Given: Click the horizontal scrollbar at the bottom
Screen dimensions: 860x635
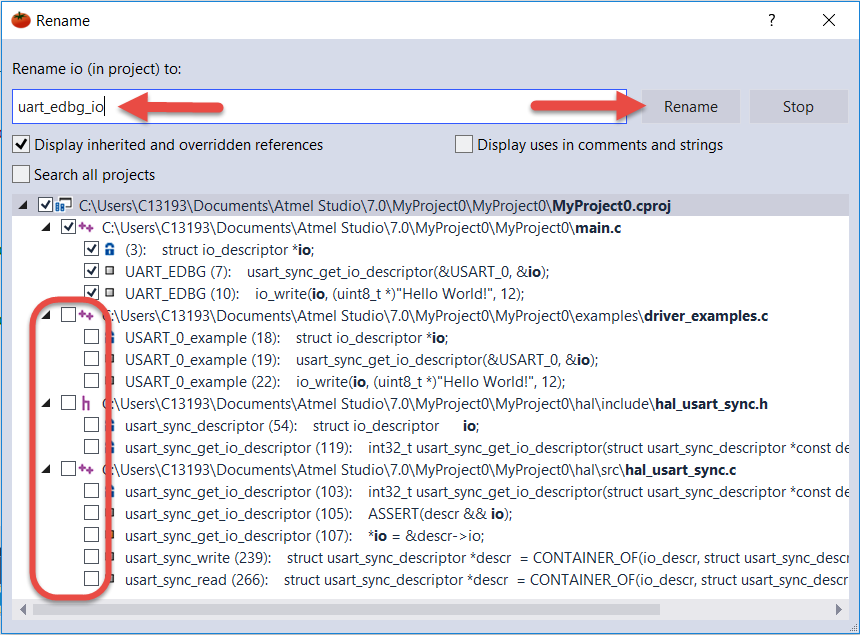Looking at the screenshot, I should click(400, 609).
